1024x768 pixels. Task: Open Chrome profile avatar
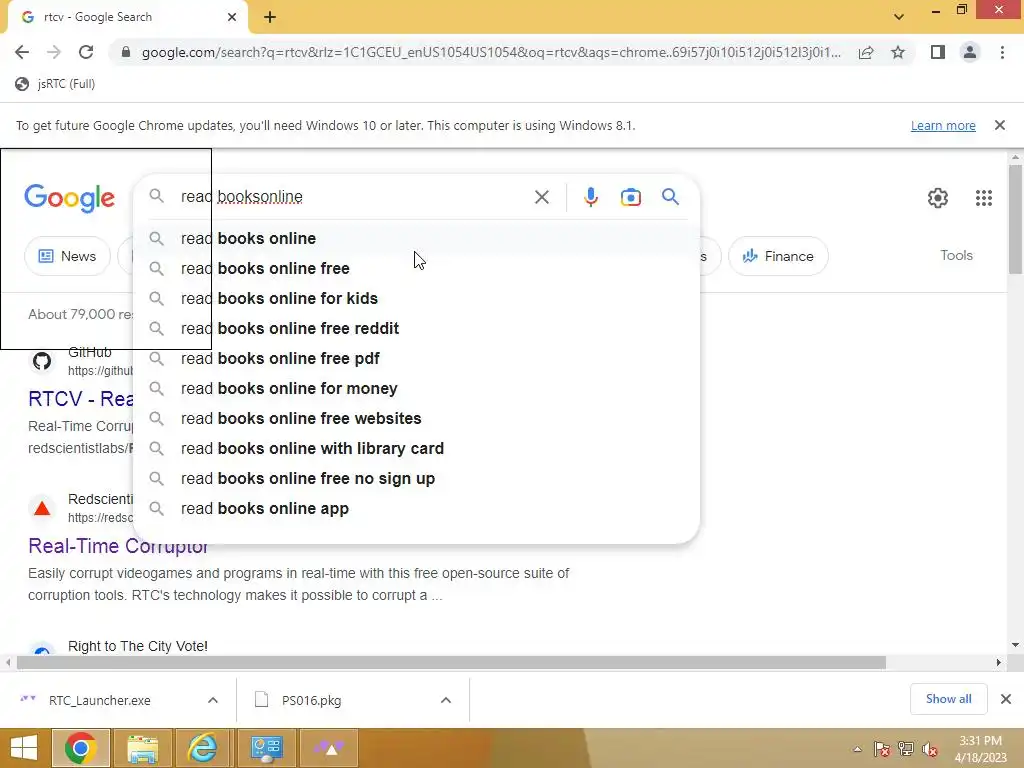(970, 52)
